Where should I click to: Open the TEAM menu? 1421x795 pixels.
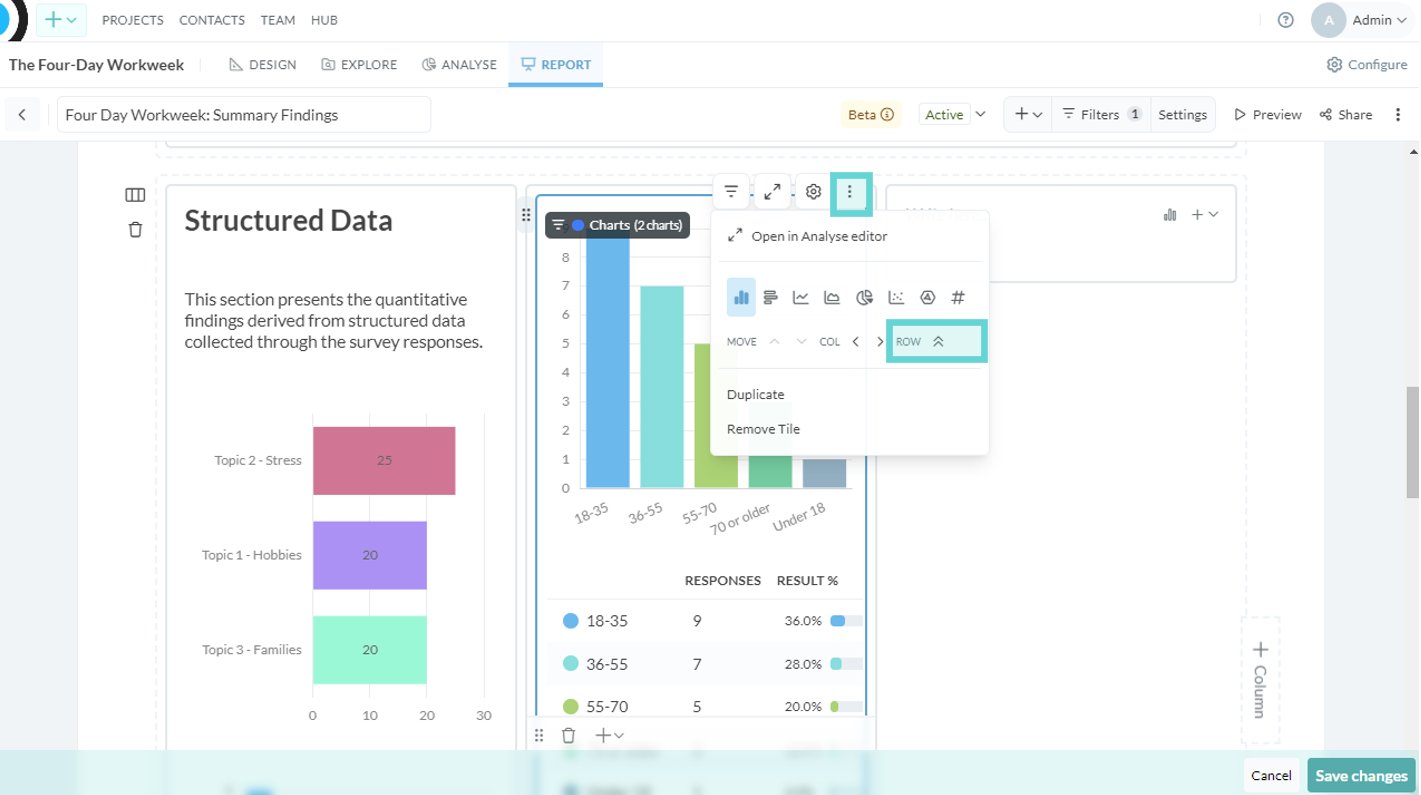pos(277,20)
